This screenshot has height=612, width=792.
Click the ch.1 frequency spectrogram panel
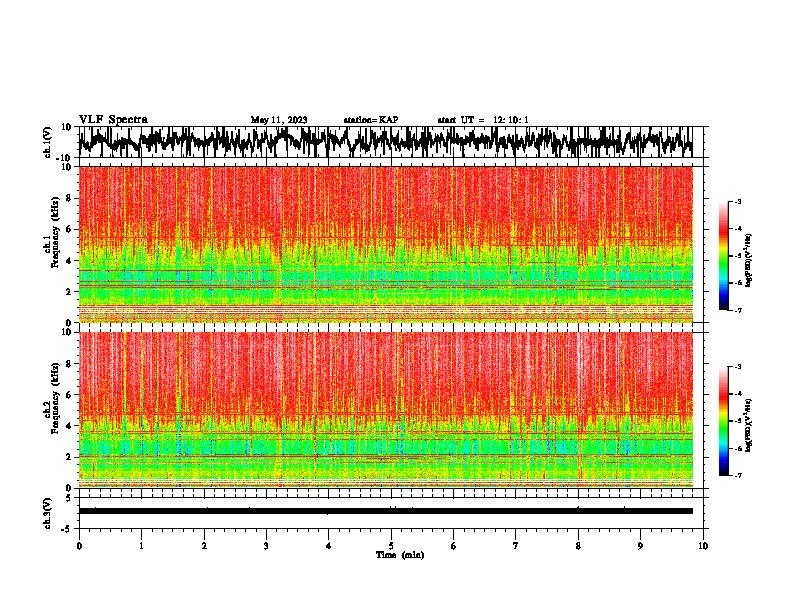(386, 244)
